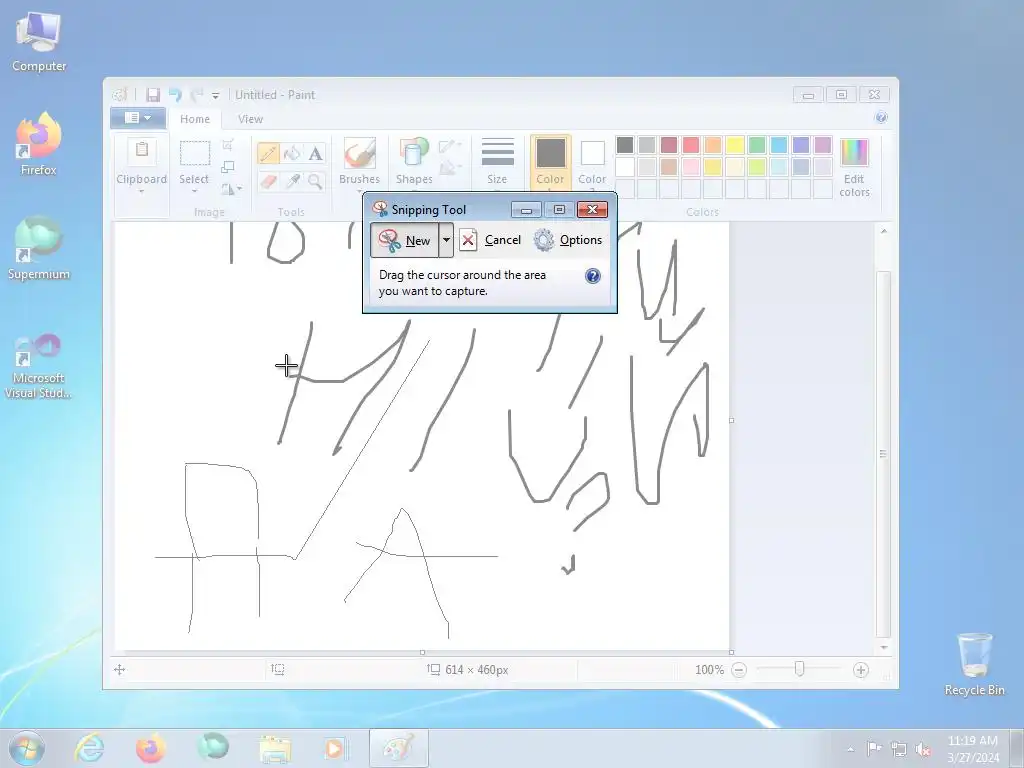Click the Paint taskbar button
This screenshot has width=1024, height=768.
[x=398, y=748]
